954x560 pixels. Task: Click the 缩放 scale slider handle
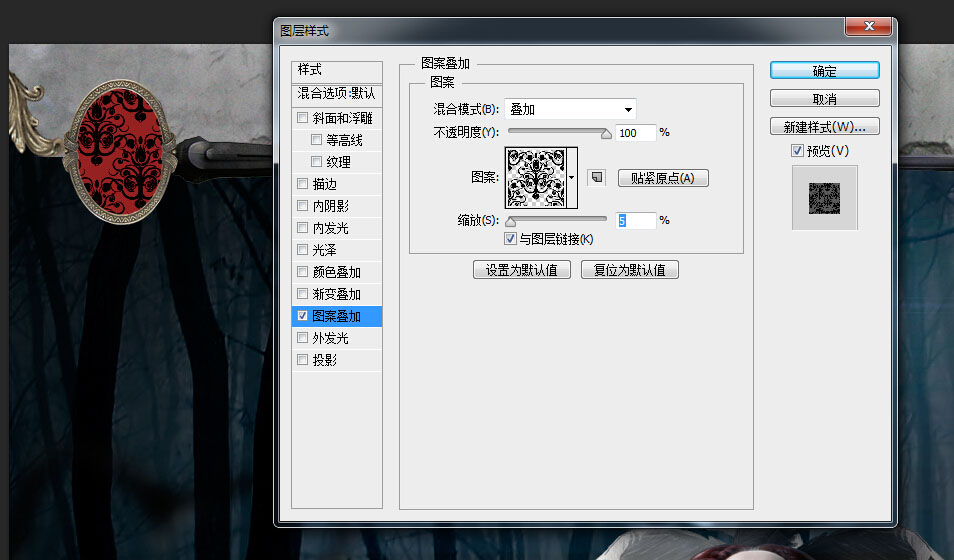(x=510, y=222)
